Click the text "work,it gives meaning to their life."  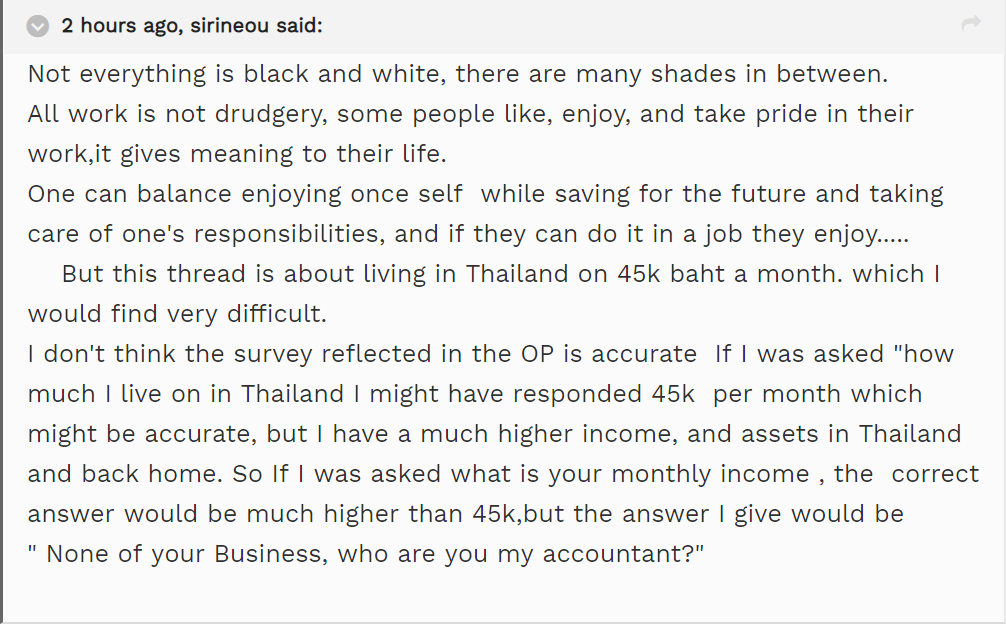pos(237,154)
